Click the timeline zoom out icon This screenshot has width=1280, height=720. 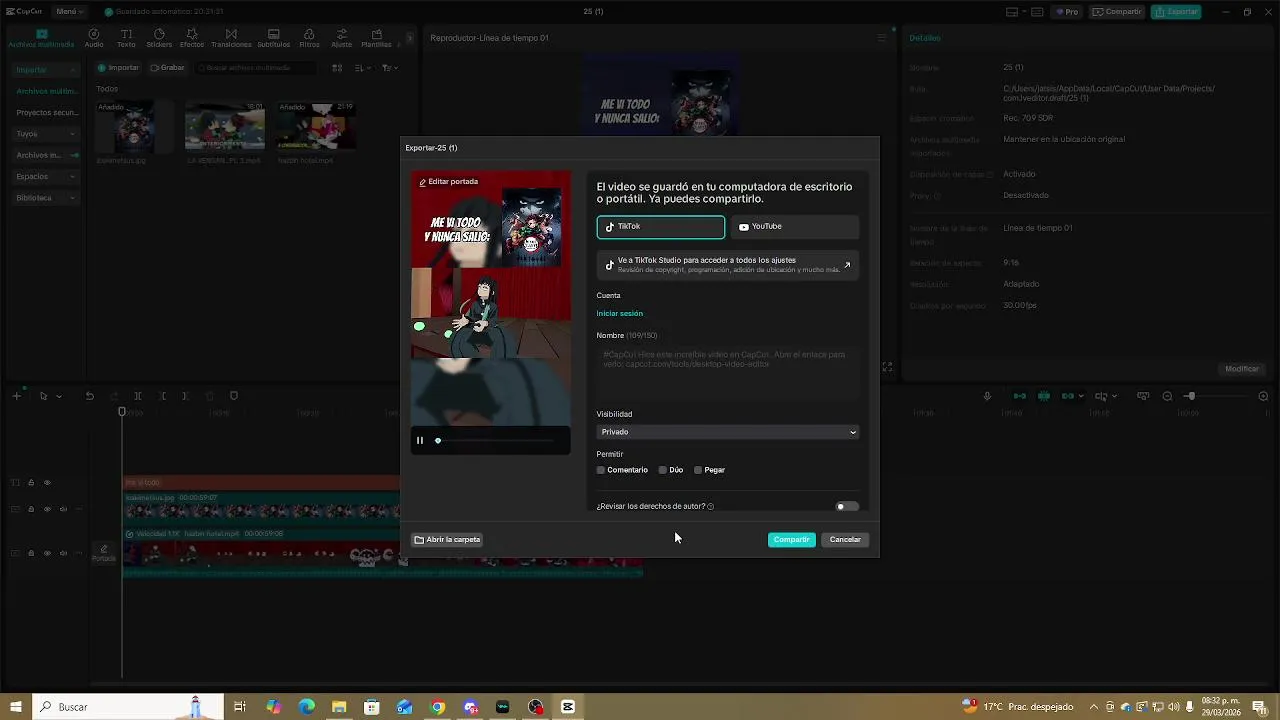point(1167,396)
